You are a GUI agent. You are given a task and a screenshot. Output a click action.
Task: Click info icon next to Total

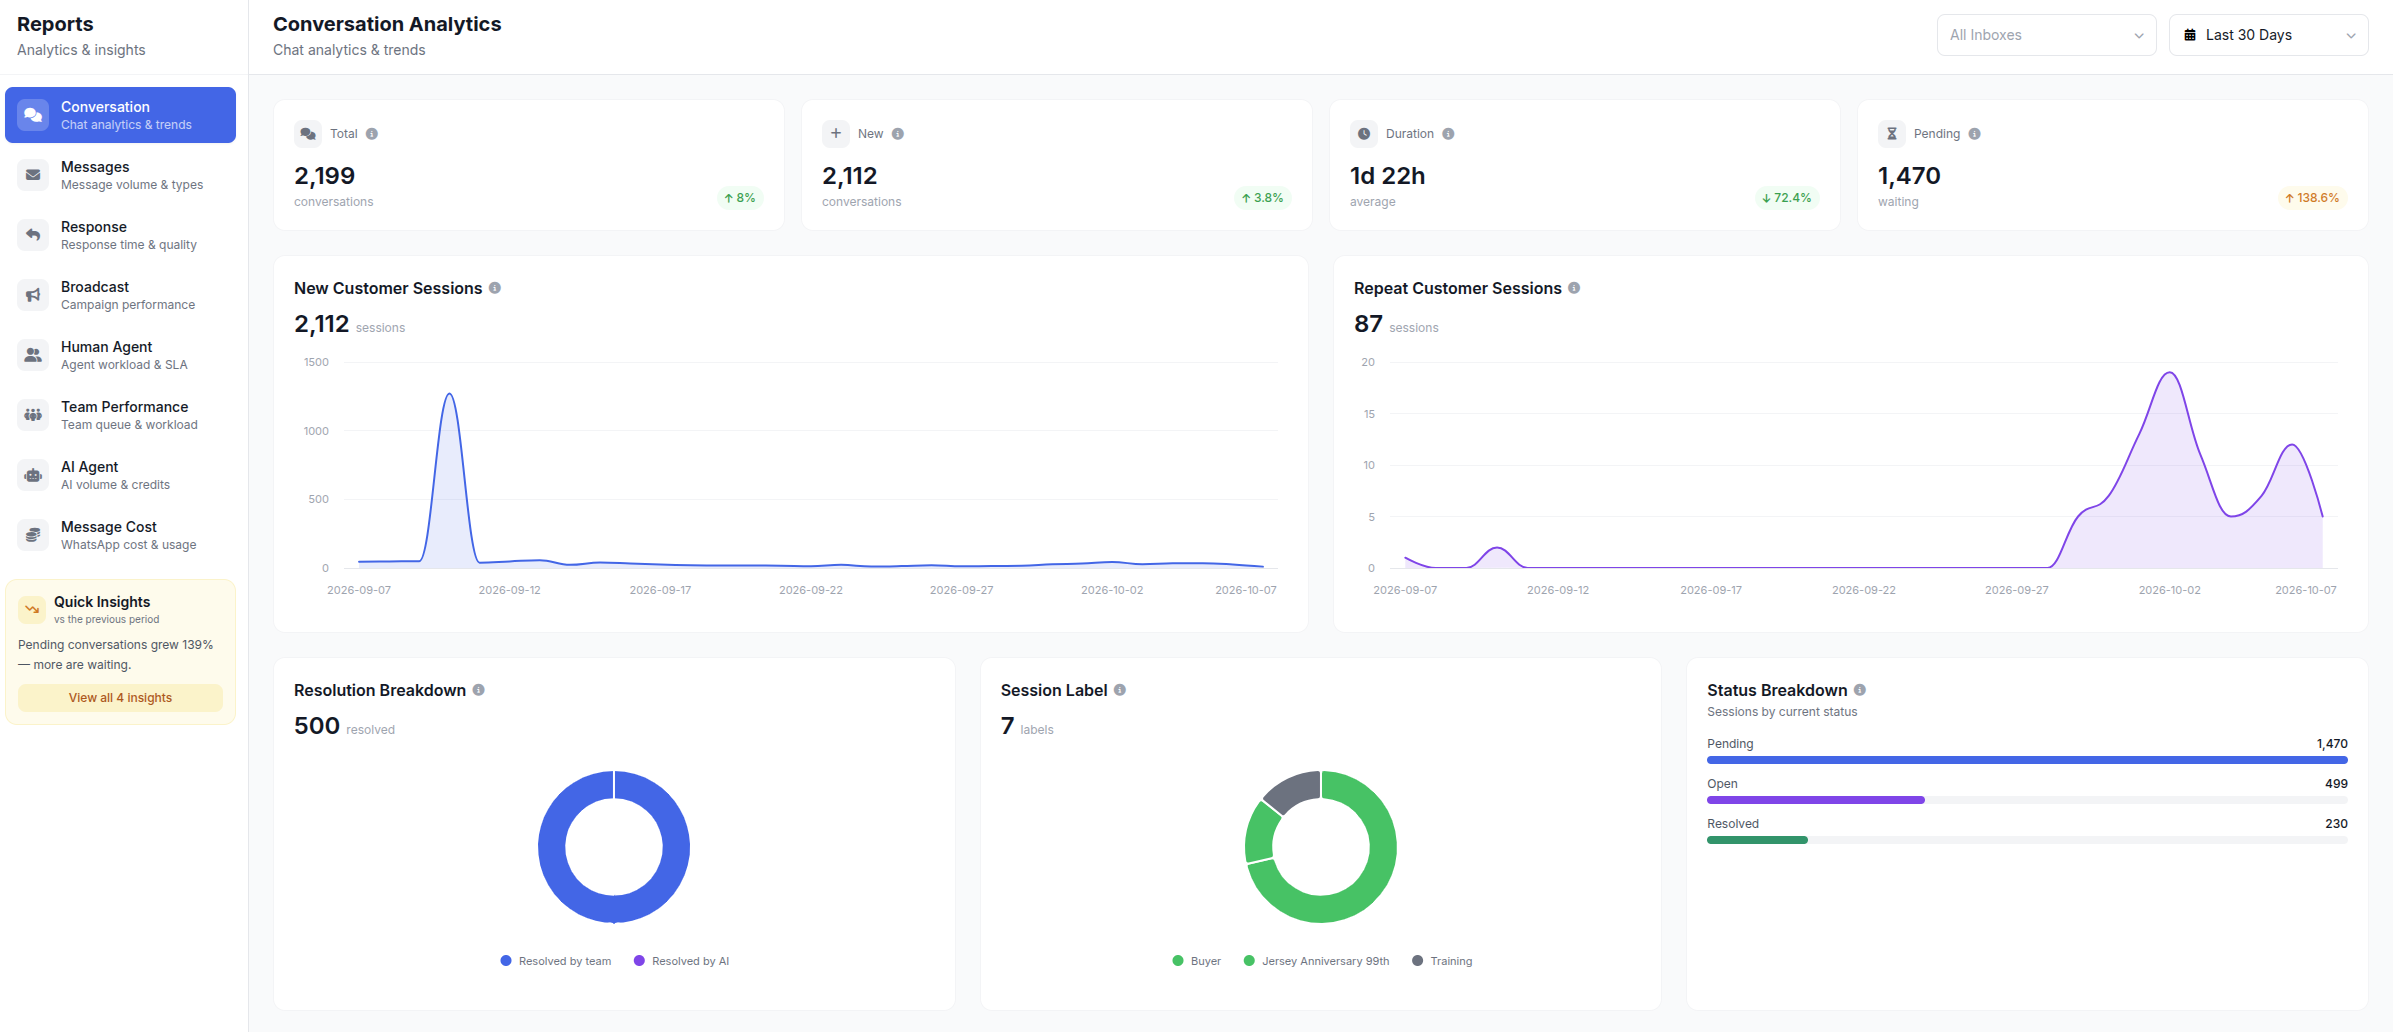[372, 134]
